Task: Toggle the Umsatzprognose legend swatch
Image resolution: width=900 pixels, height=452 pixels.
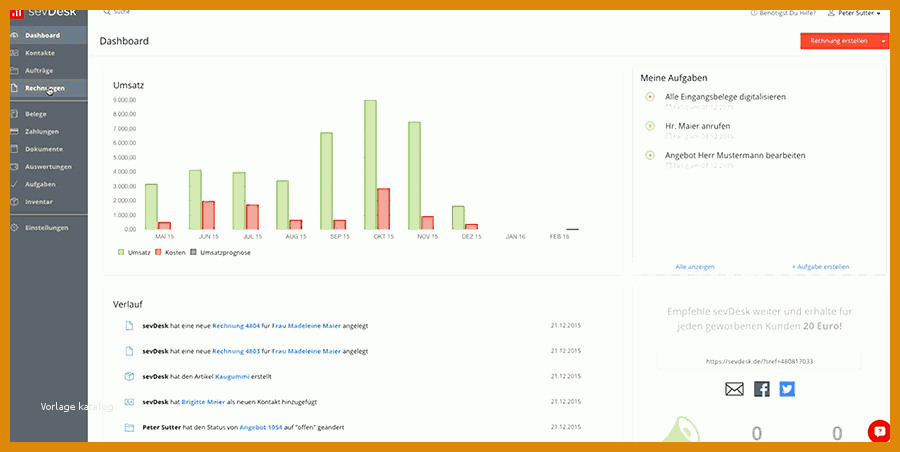Action: click(193, 252)
